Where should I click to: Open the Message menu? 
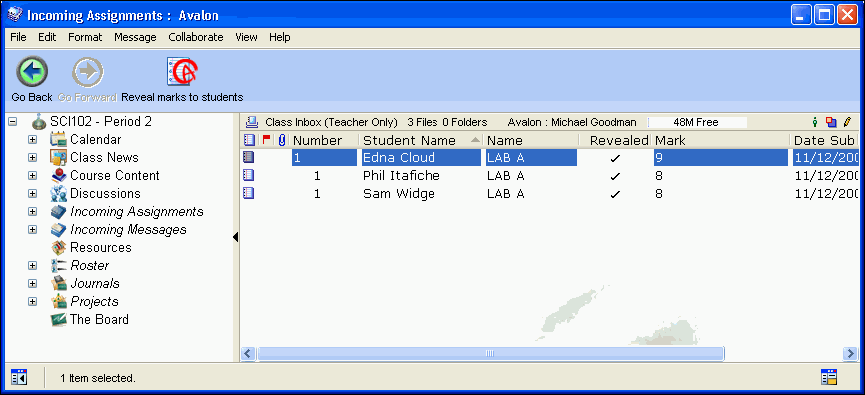135,38
